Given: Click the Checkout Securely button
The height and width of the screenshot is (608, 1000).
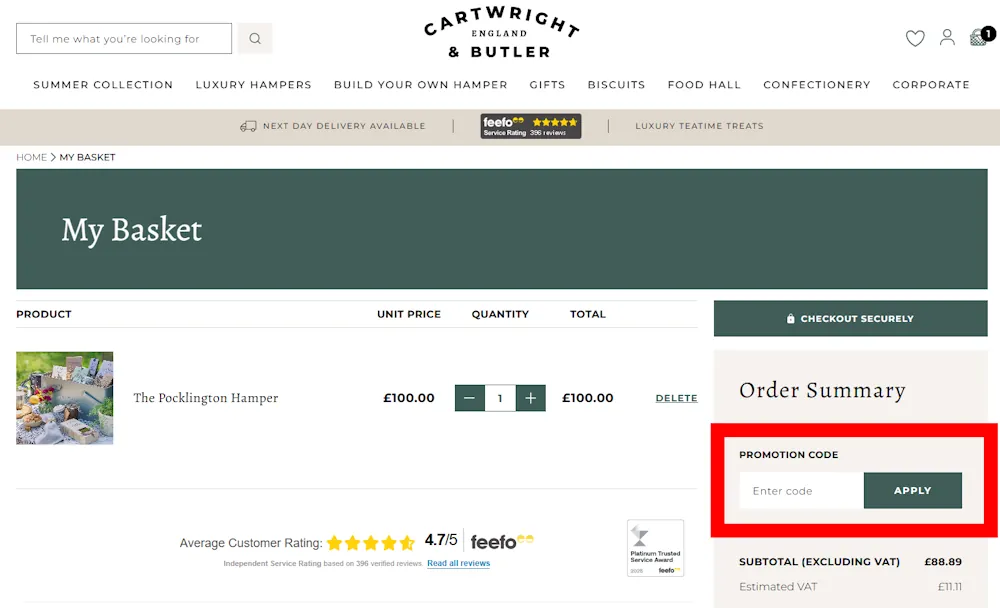Looking at the screenshot, I should 850,318.
